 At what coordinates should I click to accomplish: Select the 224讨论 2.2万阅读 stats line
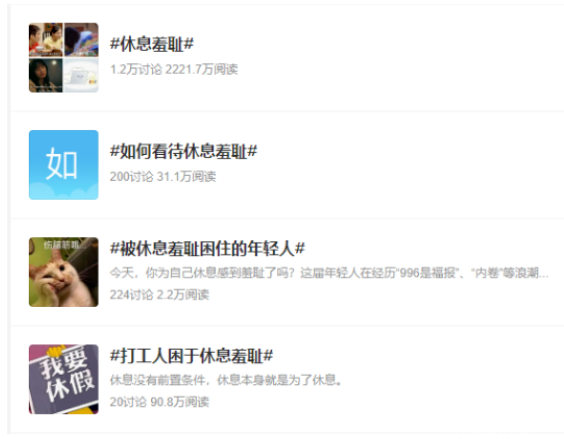[159, 294]
